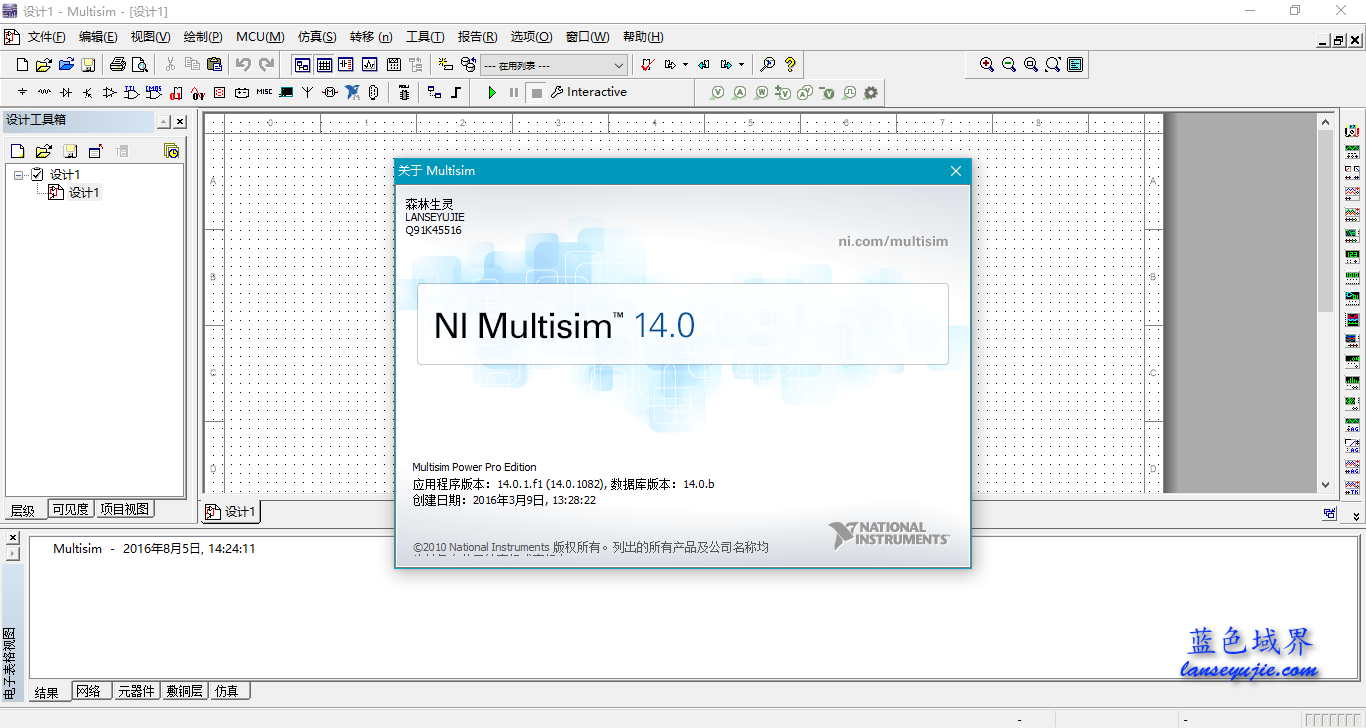Close the 关于 Multisim dialog
Image resolution: width=1366 pixels, height=728 pixels.
pyautogui.click(x=955, y=171)
